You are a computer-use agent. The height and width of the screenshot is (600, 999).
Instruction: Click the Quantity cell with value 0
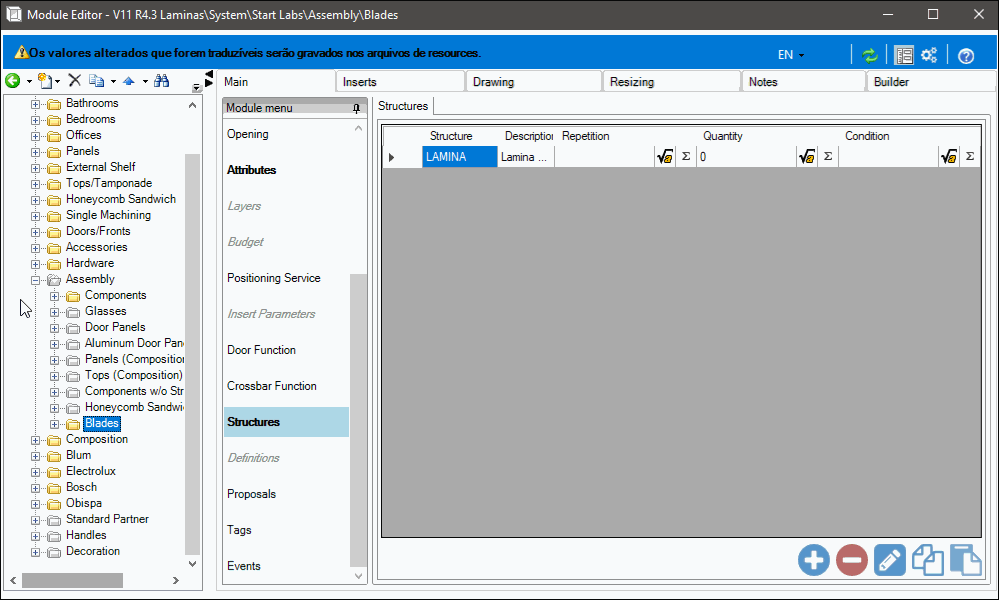tap(747, 157)
